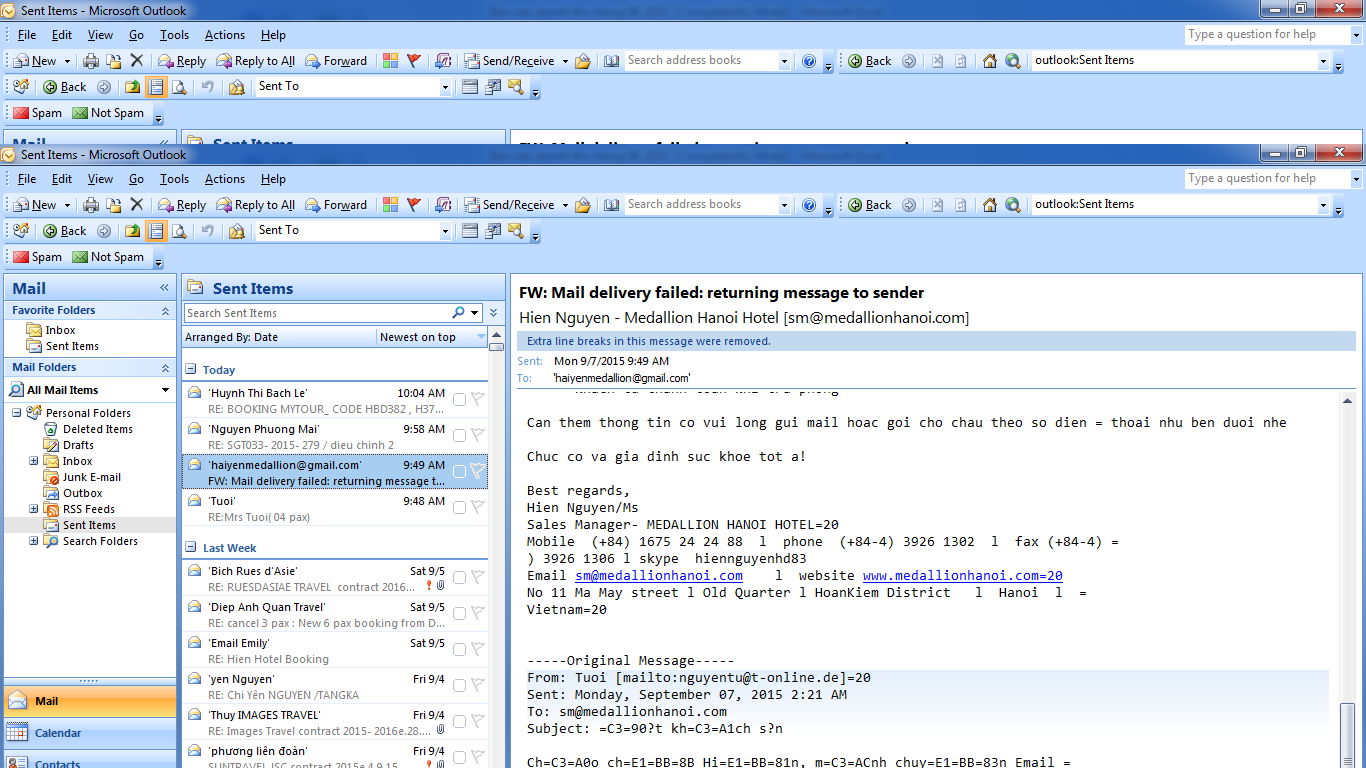The image size is (1366, 768).
Task: Open the Sent To view dropdown in front window
Action: pos(446,231)
